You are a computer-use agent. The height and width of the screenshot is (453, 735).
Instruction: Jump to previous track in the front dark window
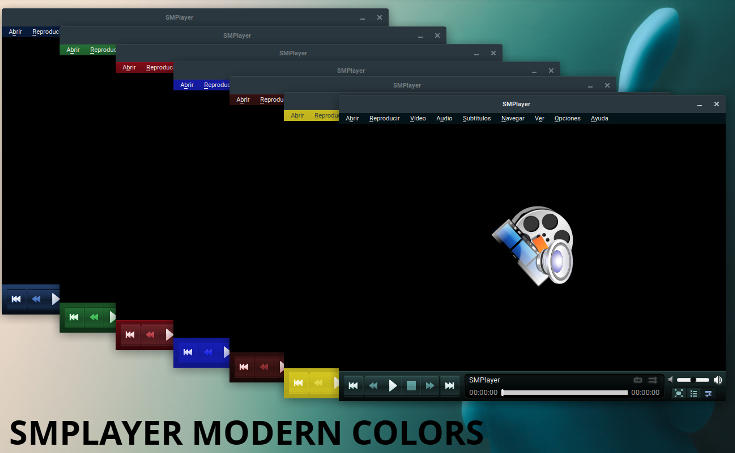pos(353,385)
